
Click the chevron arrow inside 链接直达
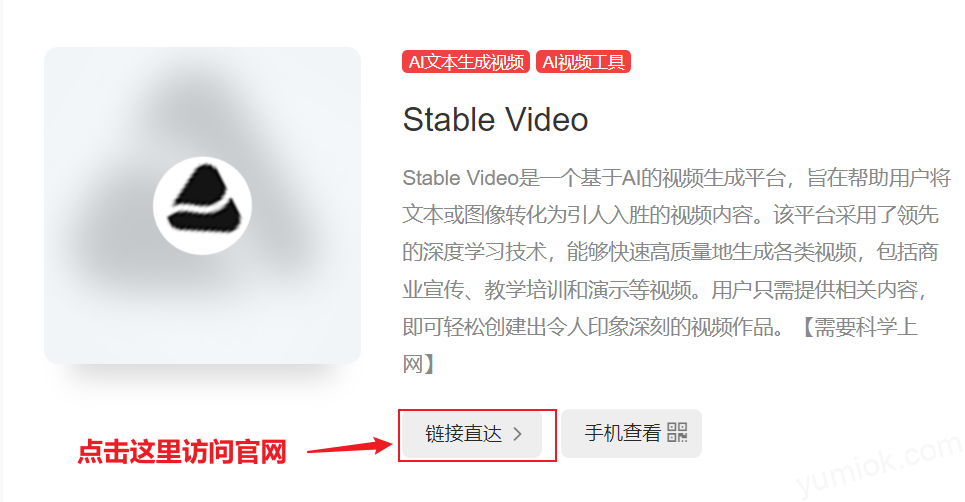[518, 434]
